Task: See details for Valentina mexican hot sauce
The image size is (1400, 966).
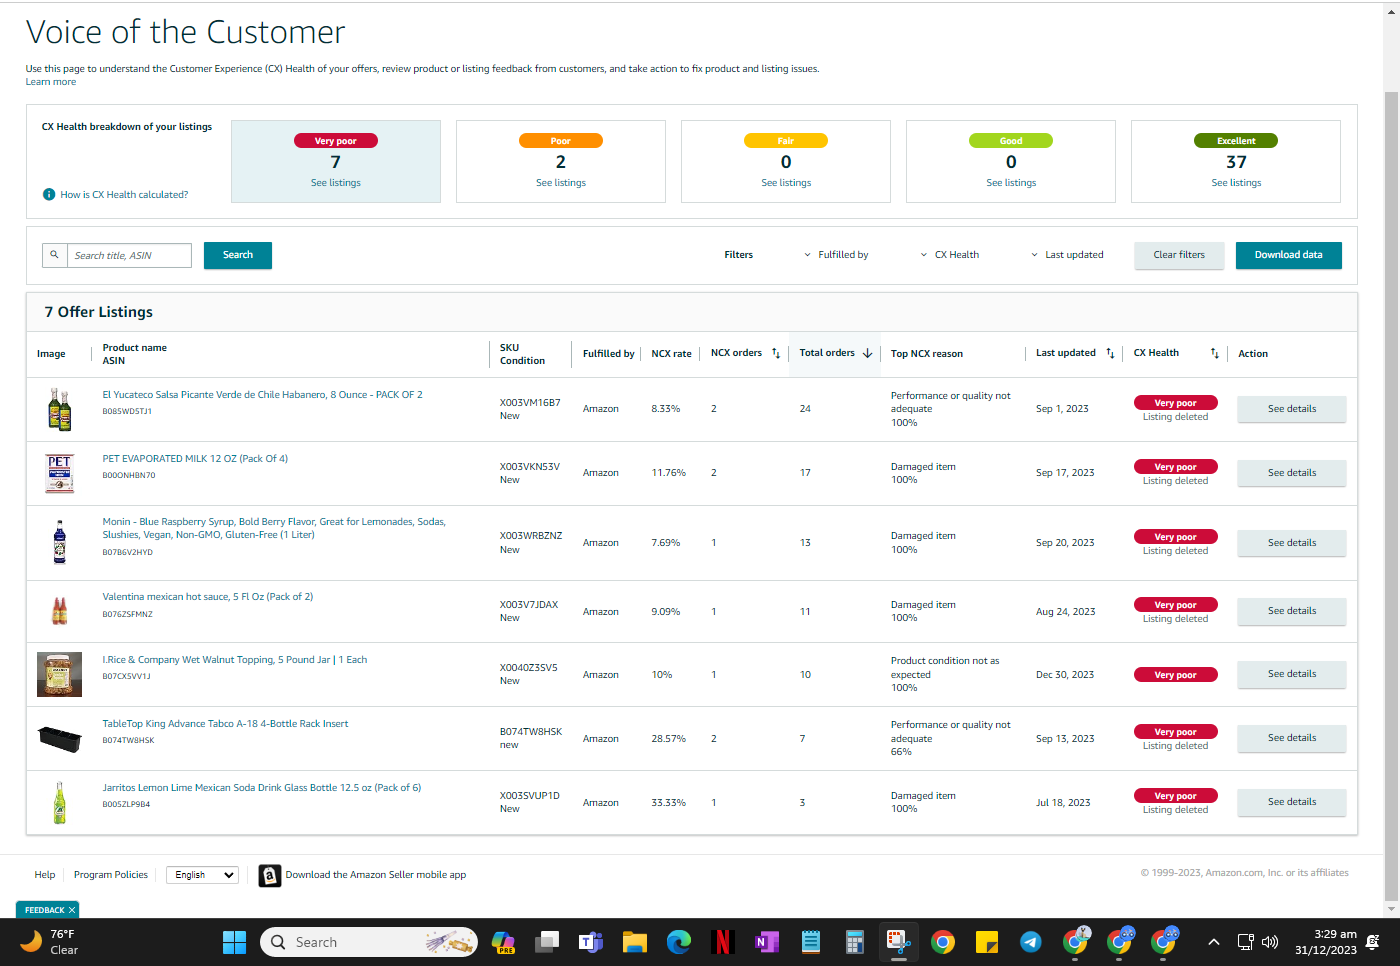Action: [x=1292, y=611]
